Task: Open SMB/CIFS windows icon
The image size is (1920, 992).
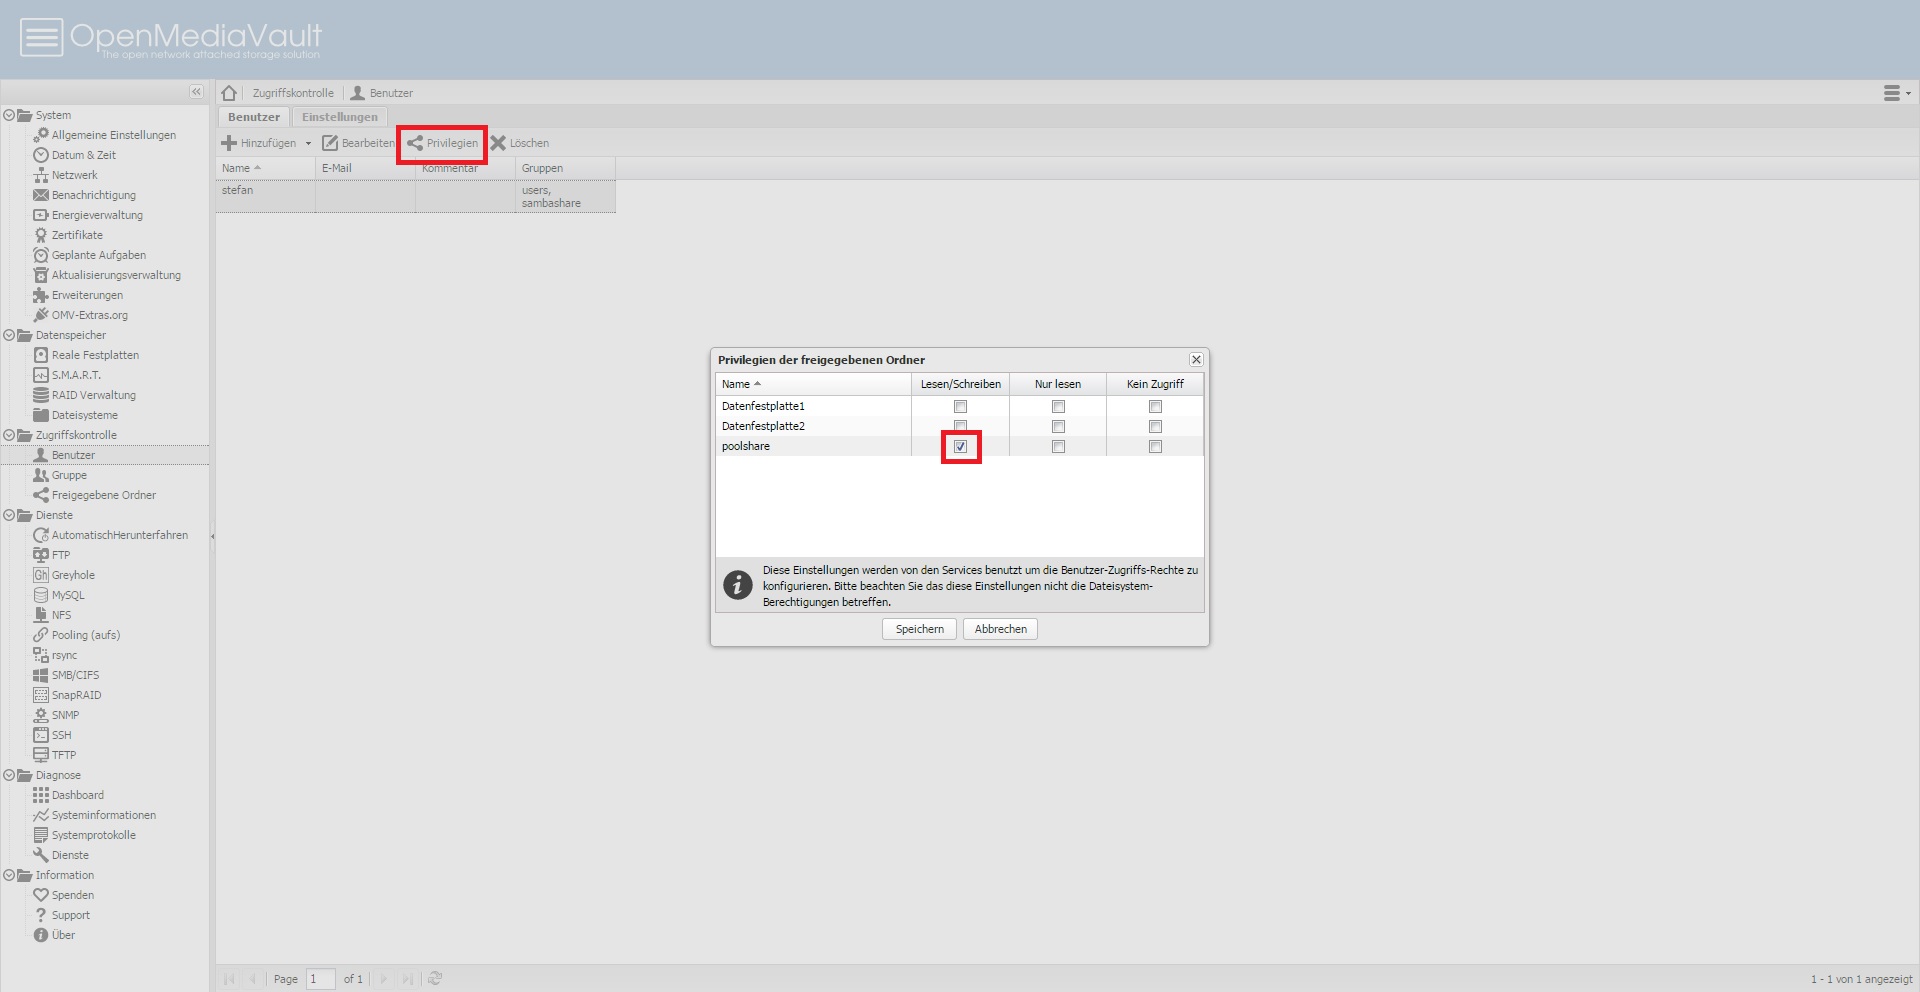Action: click(x=41, y=675)
